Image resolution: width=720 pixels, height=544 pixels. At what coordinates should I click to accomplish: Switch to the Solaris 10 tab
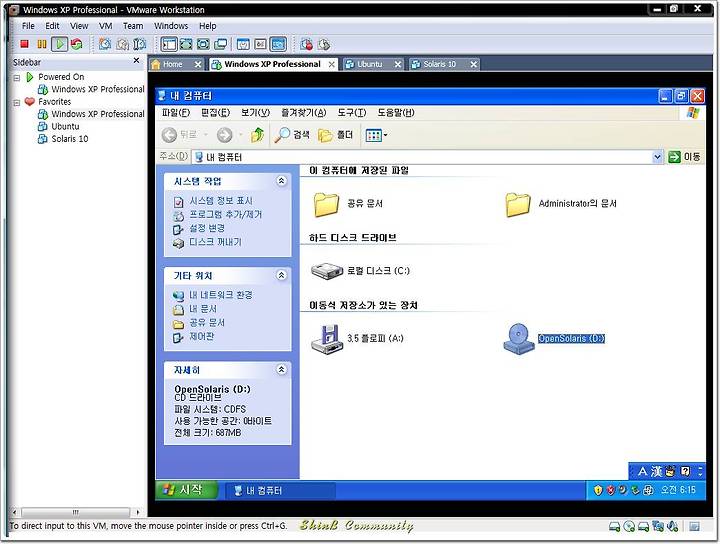point(439,64)
